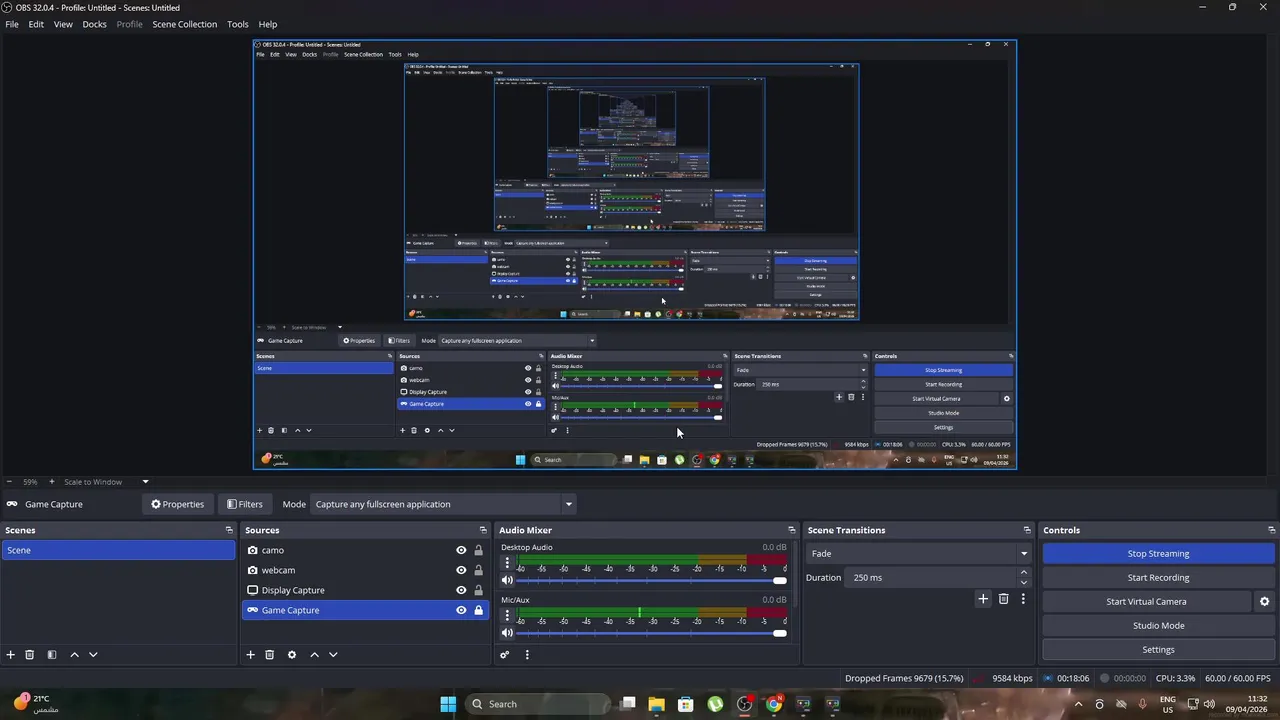Pop out the Scenes dock
This screenshot has height=720, width=1280.
point(229,530)
